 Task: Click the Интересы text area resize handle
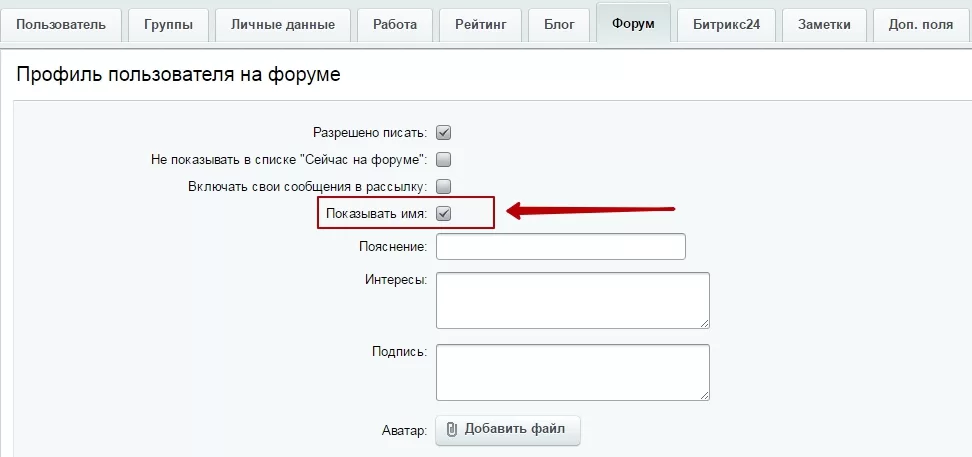pos(705,324)
